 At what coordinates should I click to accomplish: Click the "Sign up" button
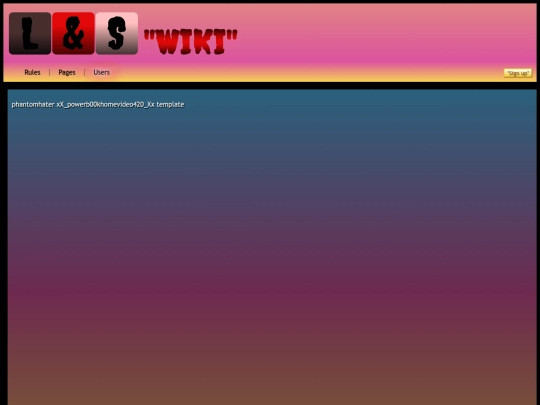pos(518,73)
